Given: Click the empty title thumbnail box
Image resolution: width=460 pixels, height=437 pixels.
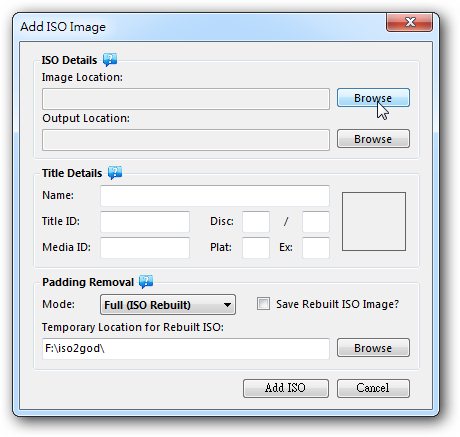Looking at the screenshot, I should pyautogui.click(x=374, y=221).
